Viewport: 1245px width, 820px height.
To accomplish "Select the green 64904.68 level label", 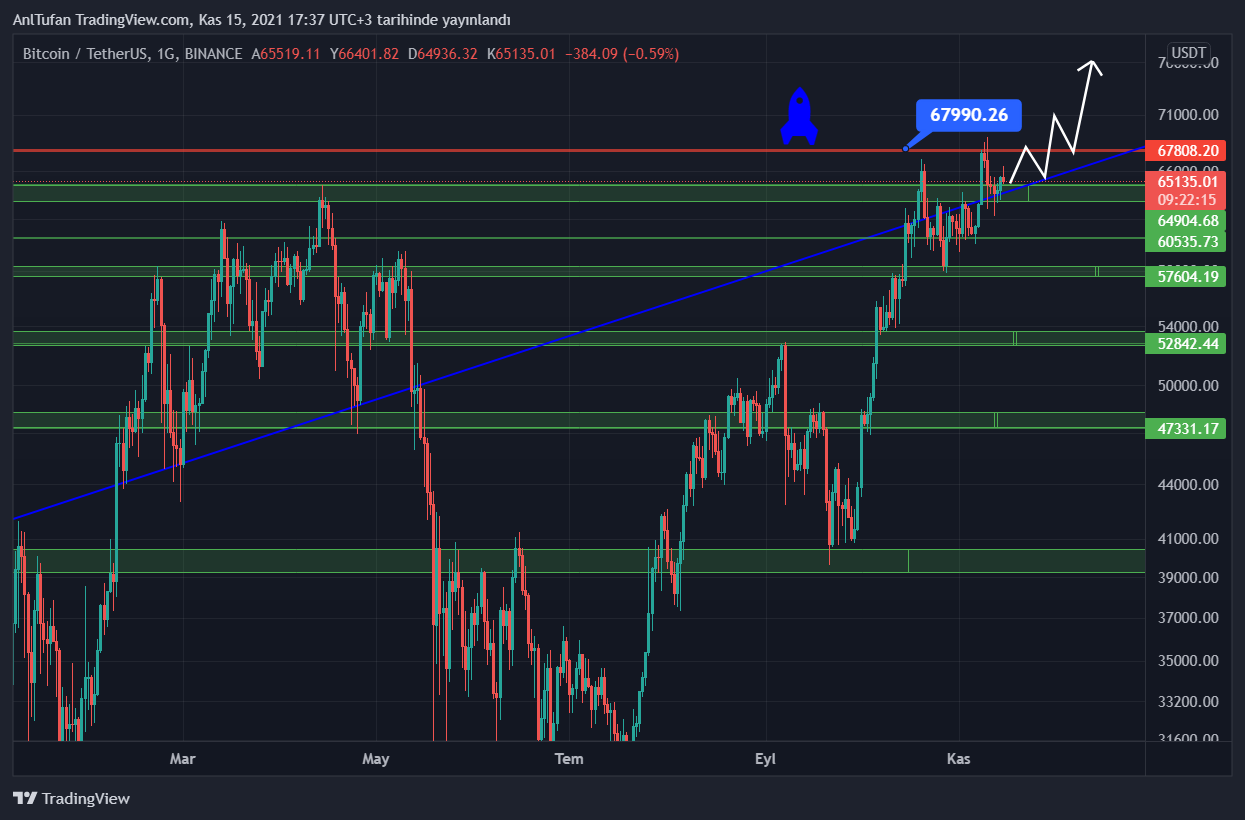I will pos(1186,220).
